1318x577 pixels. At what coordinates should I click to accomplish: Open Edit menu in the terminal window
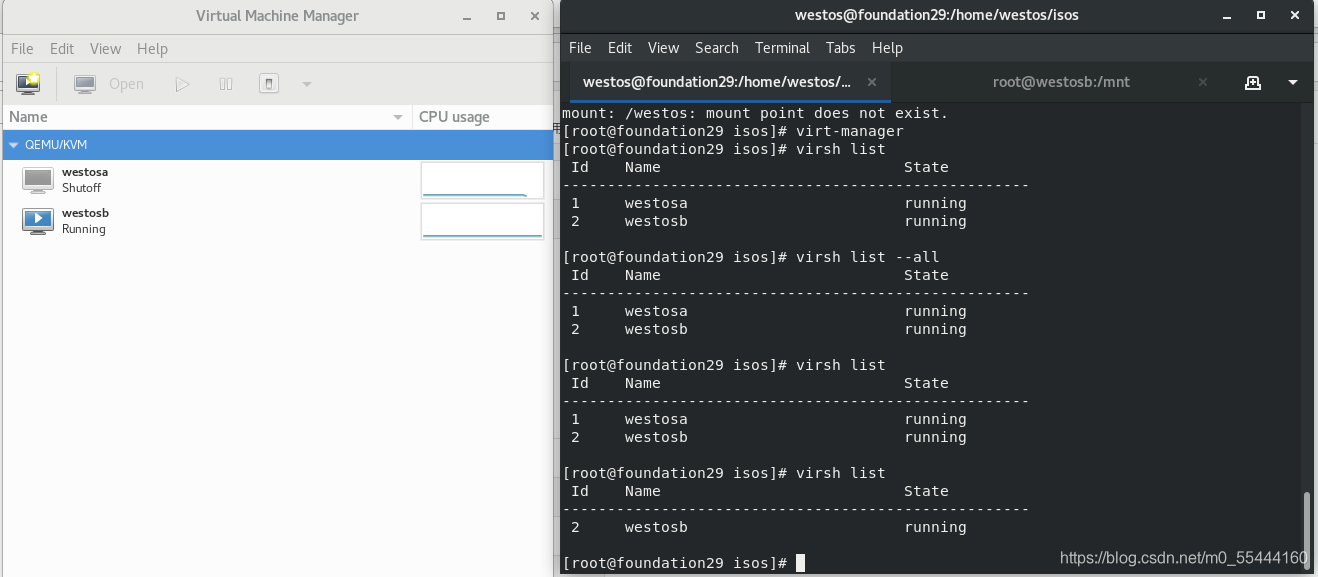pos(620,47)
